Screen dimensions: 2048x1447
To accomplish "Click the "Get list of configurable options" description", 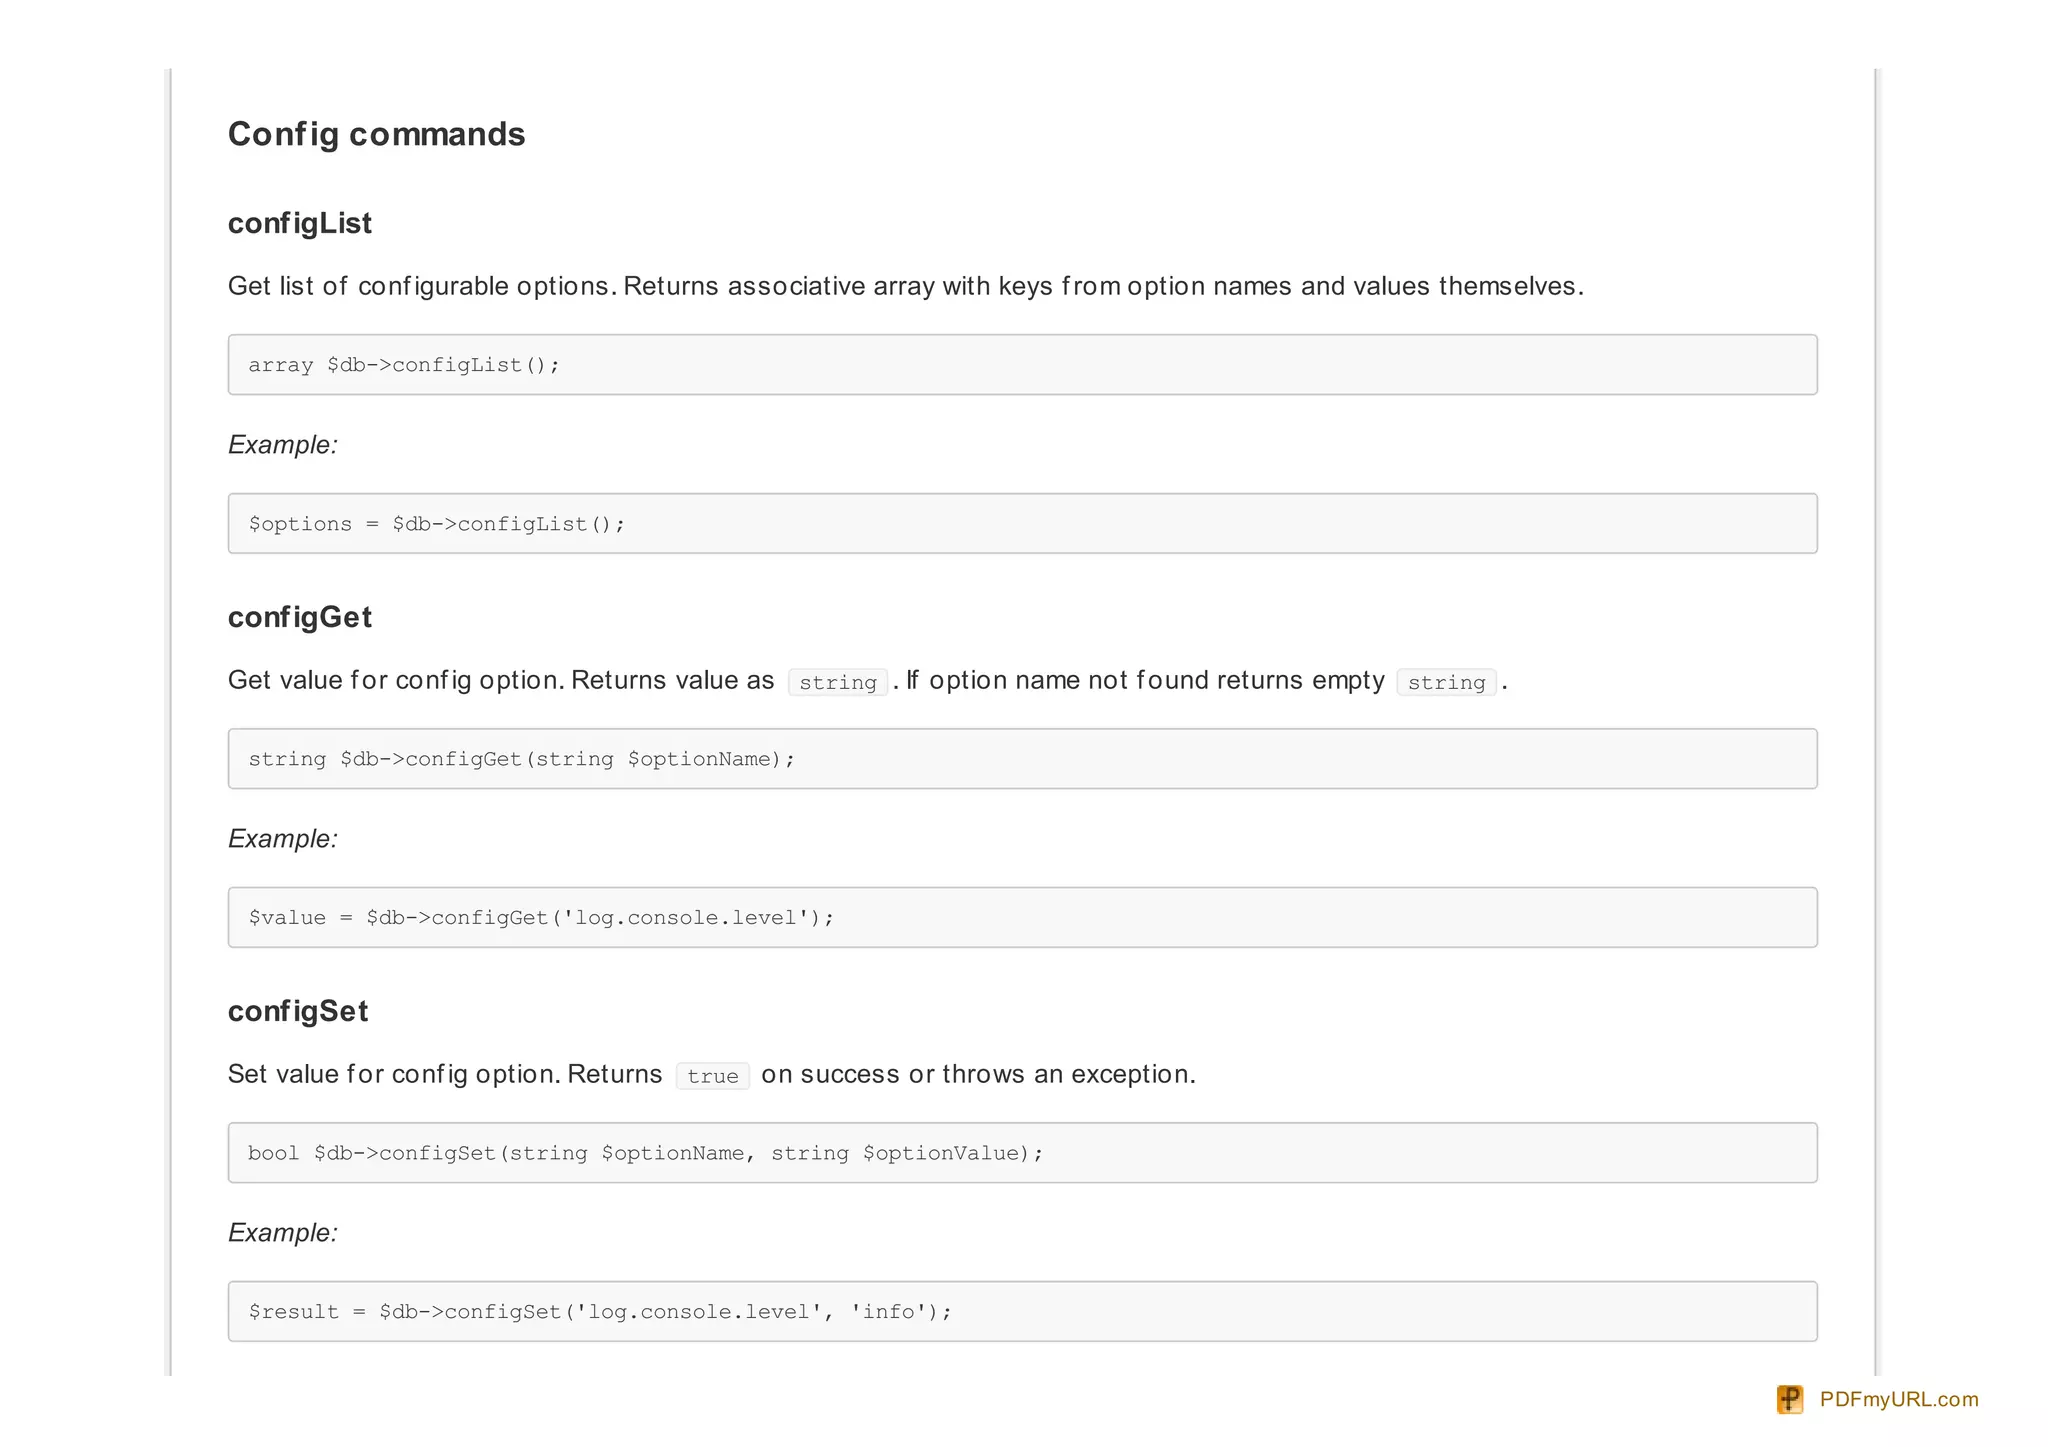I will point(905,286).
